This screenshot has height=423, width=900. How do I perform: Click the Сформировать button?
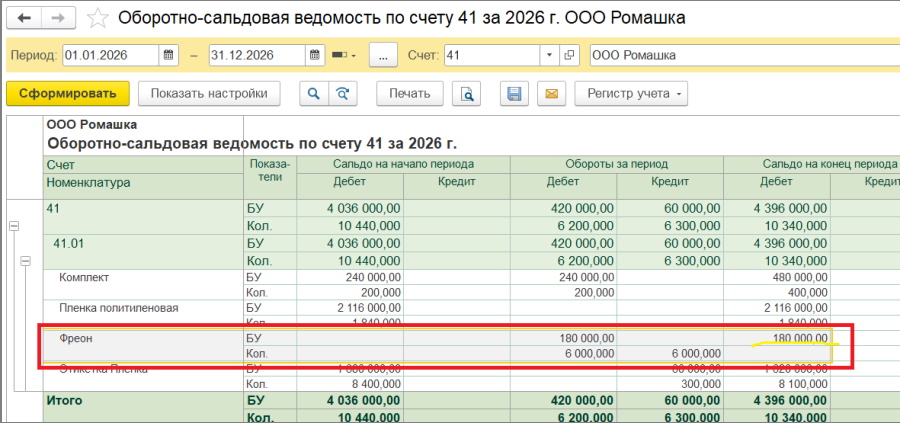(x=68, y=94)
